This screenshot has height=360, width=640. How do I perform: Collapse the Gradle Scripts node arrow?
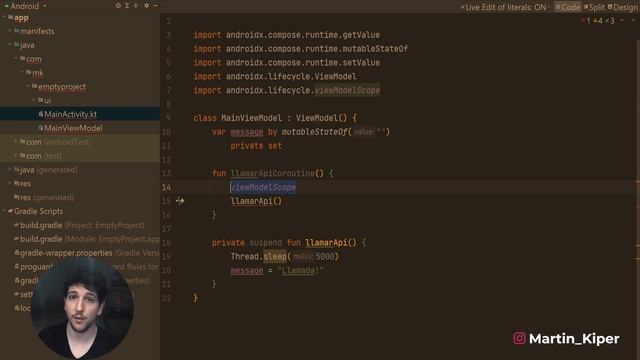click(4, 211)
